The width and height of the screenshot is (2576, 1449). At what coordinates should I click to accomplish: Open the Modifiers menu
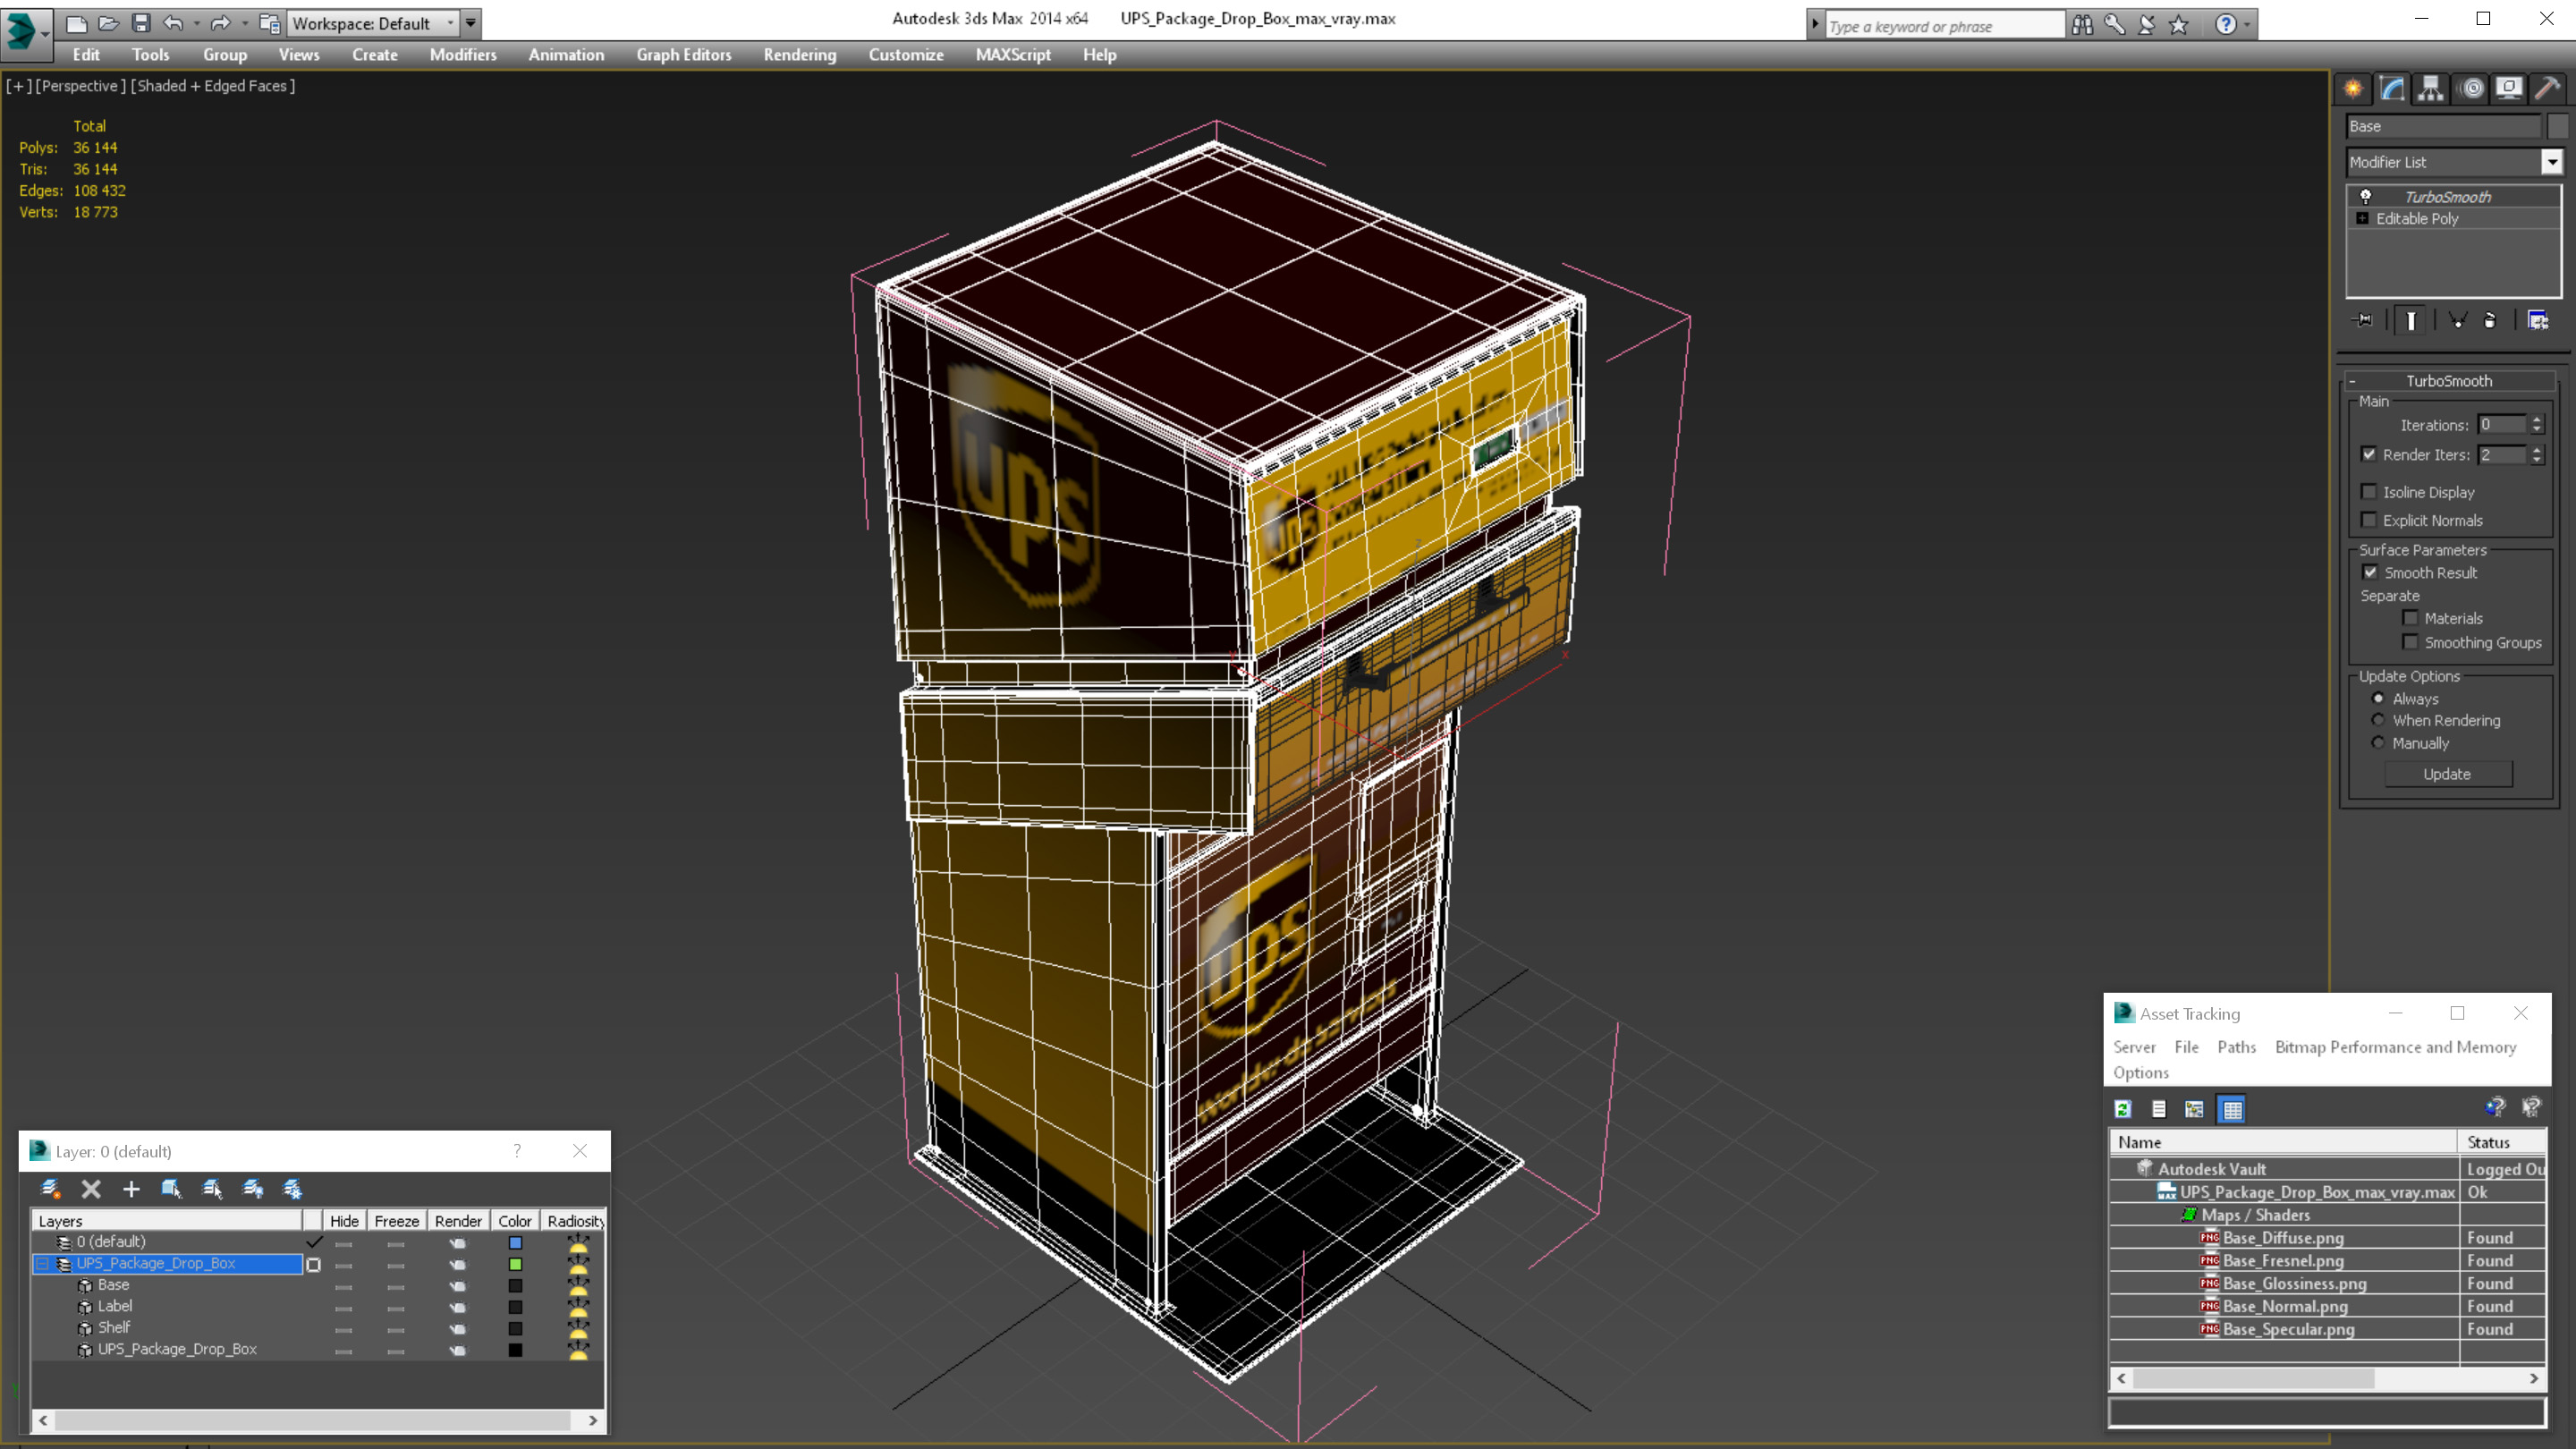463,55
